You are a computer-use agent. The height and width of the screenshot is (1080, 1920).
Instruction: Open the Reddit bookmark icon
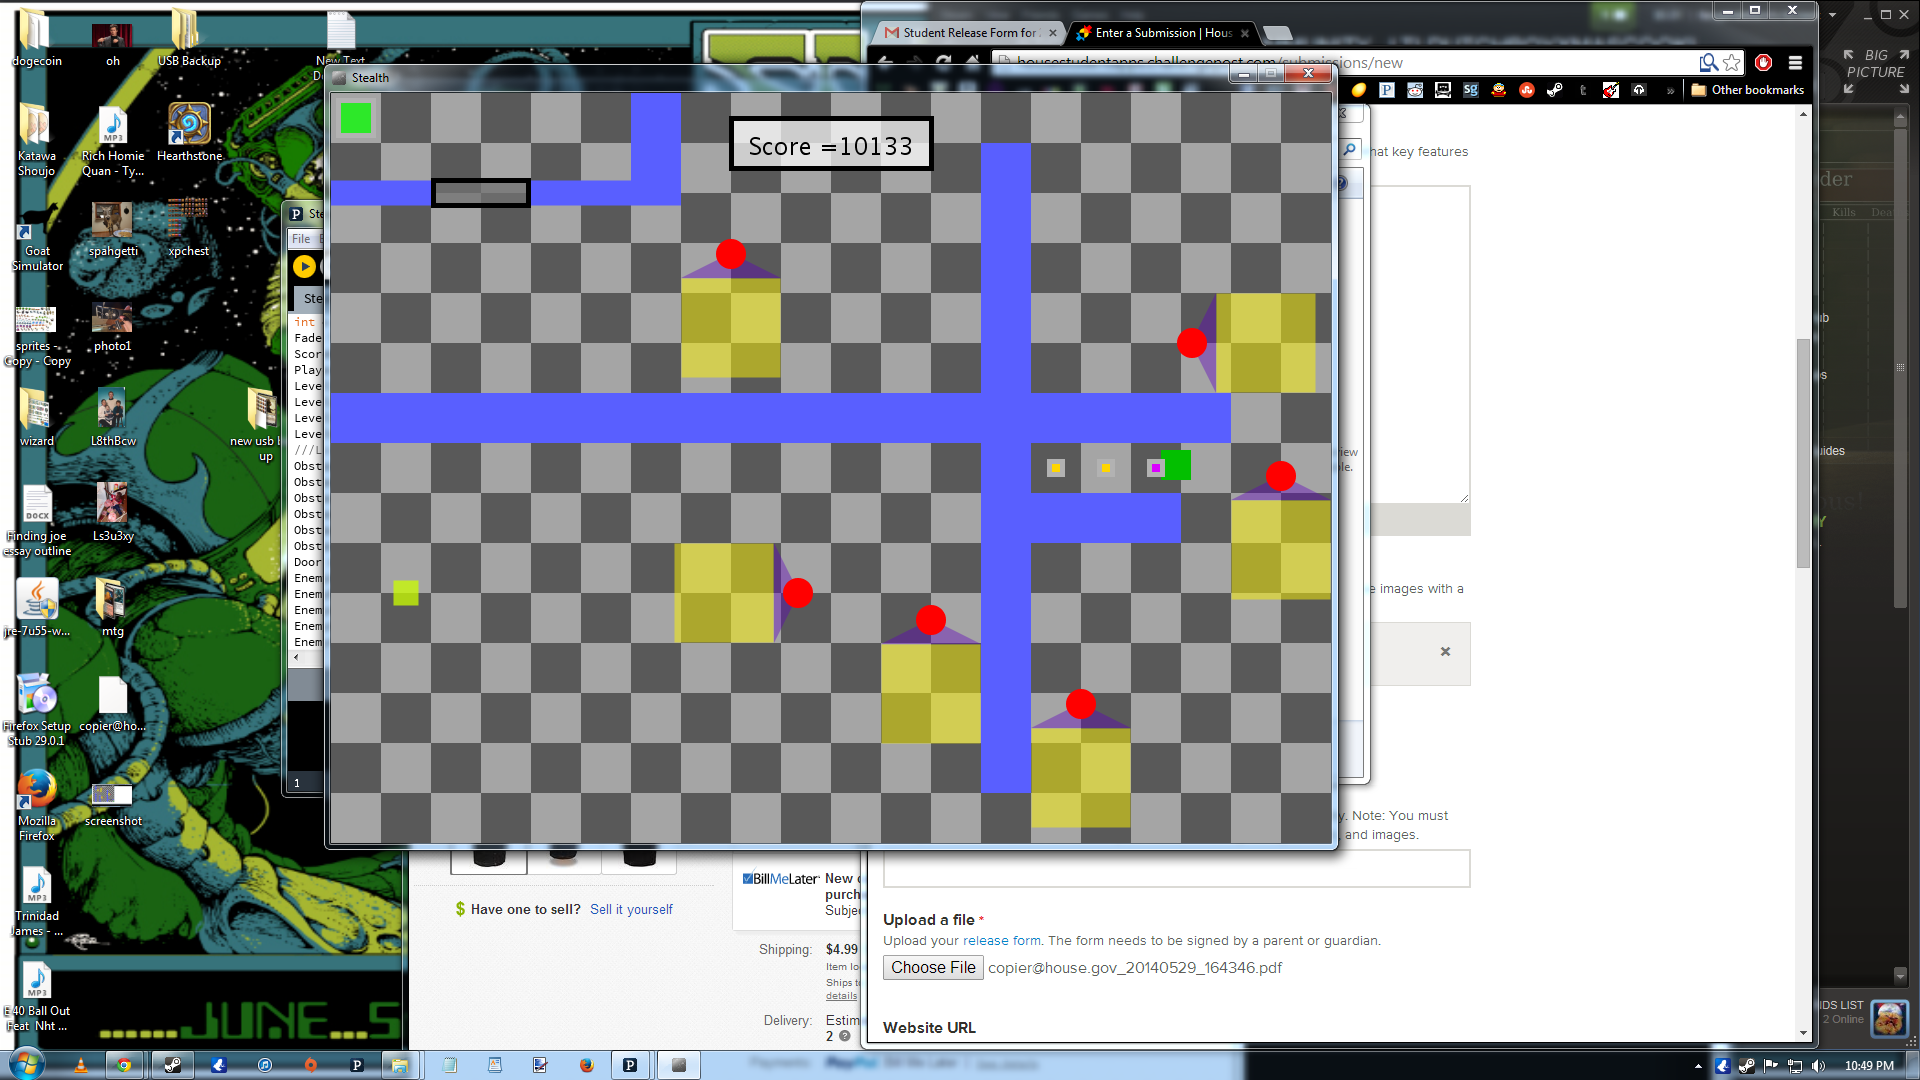(1415, 90)
